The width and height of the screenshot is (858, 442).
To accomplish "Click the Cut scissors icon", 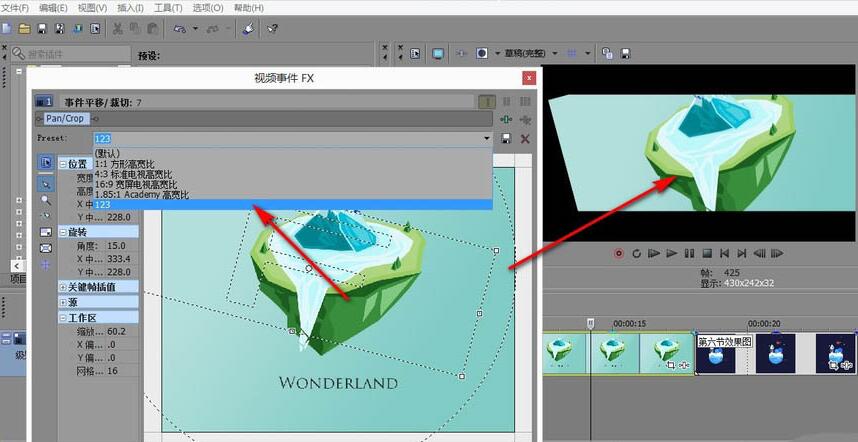I will [x=118, y=29].
